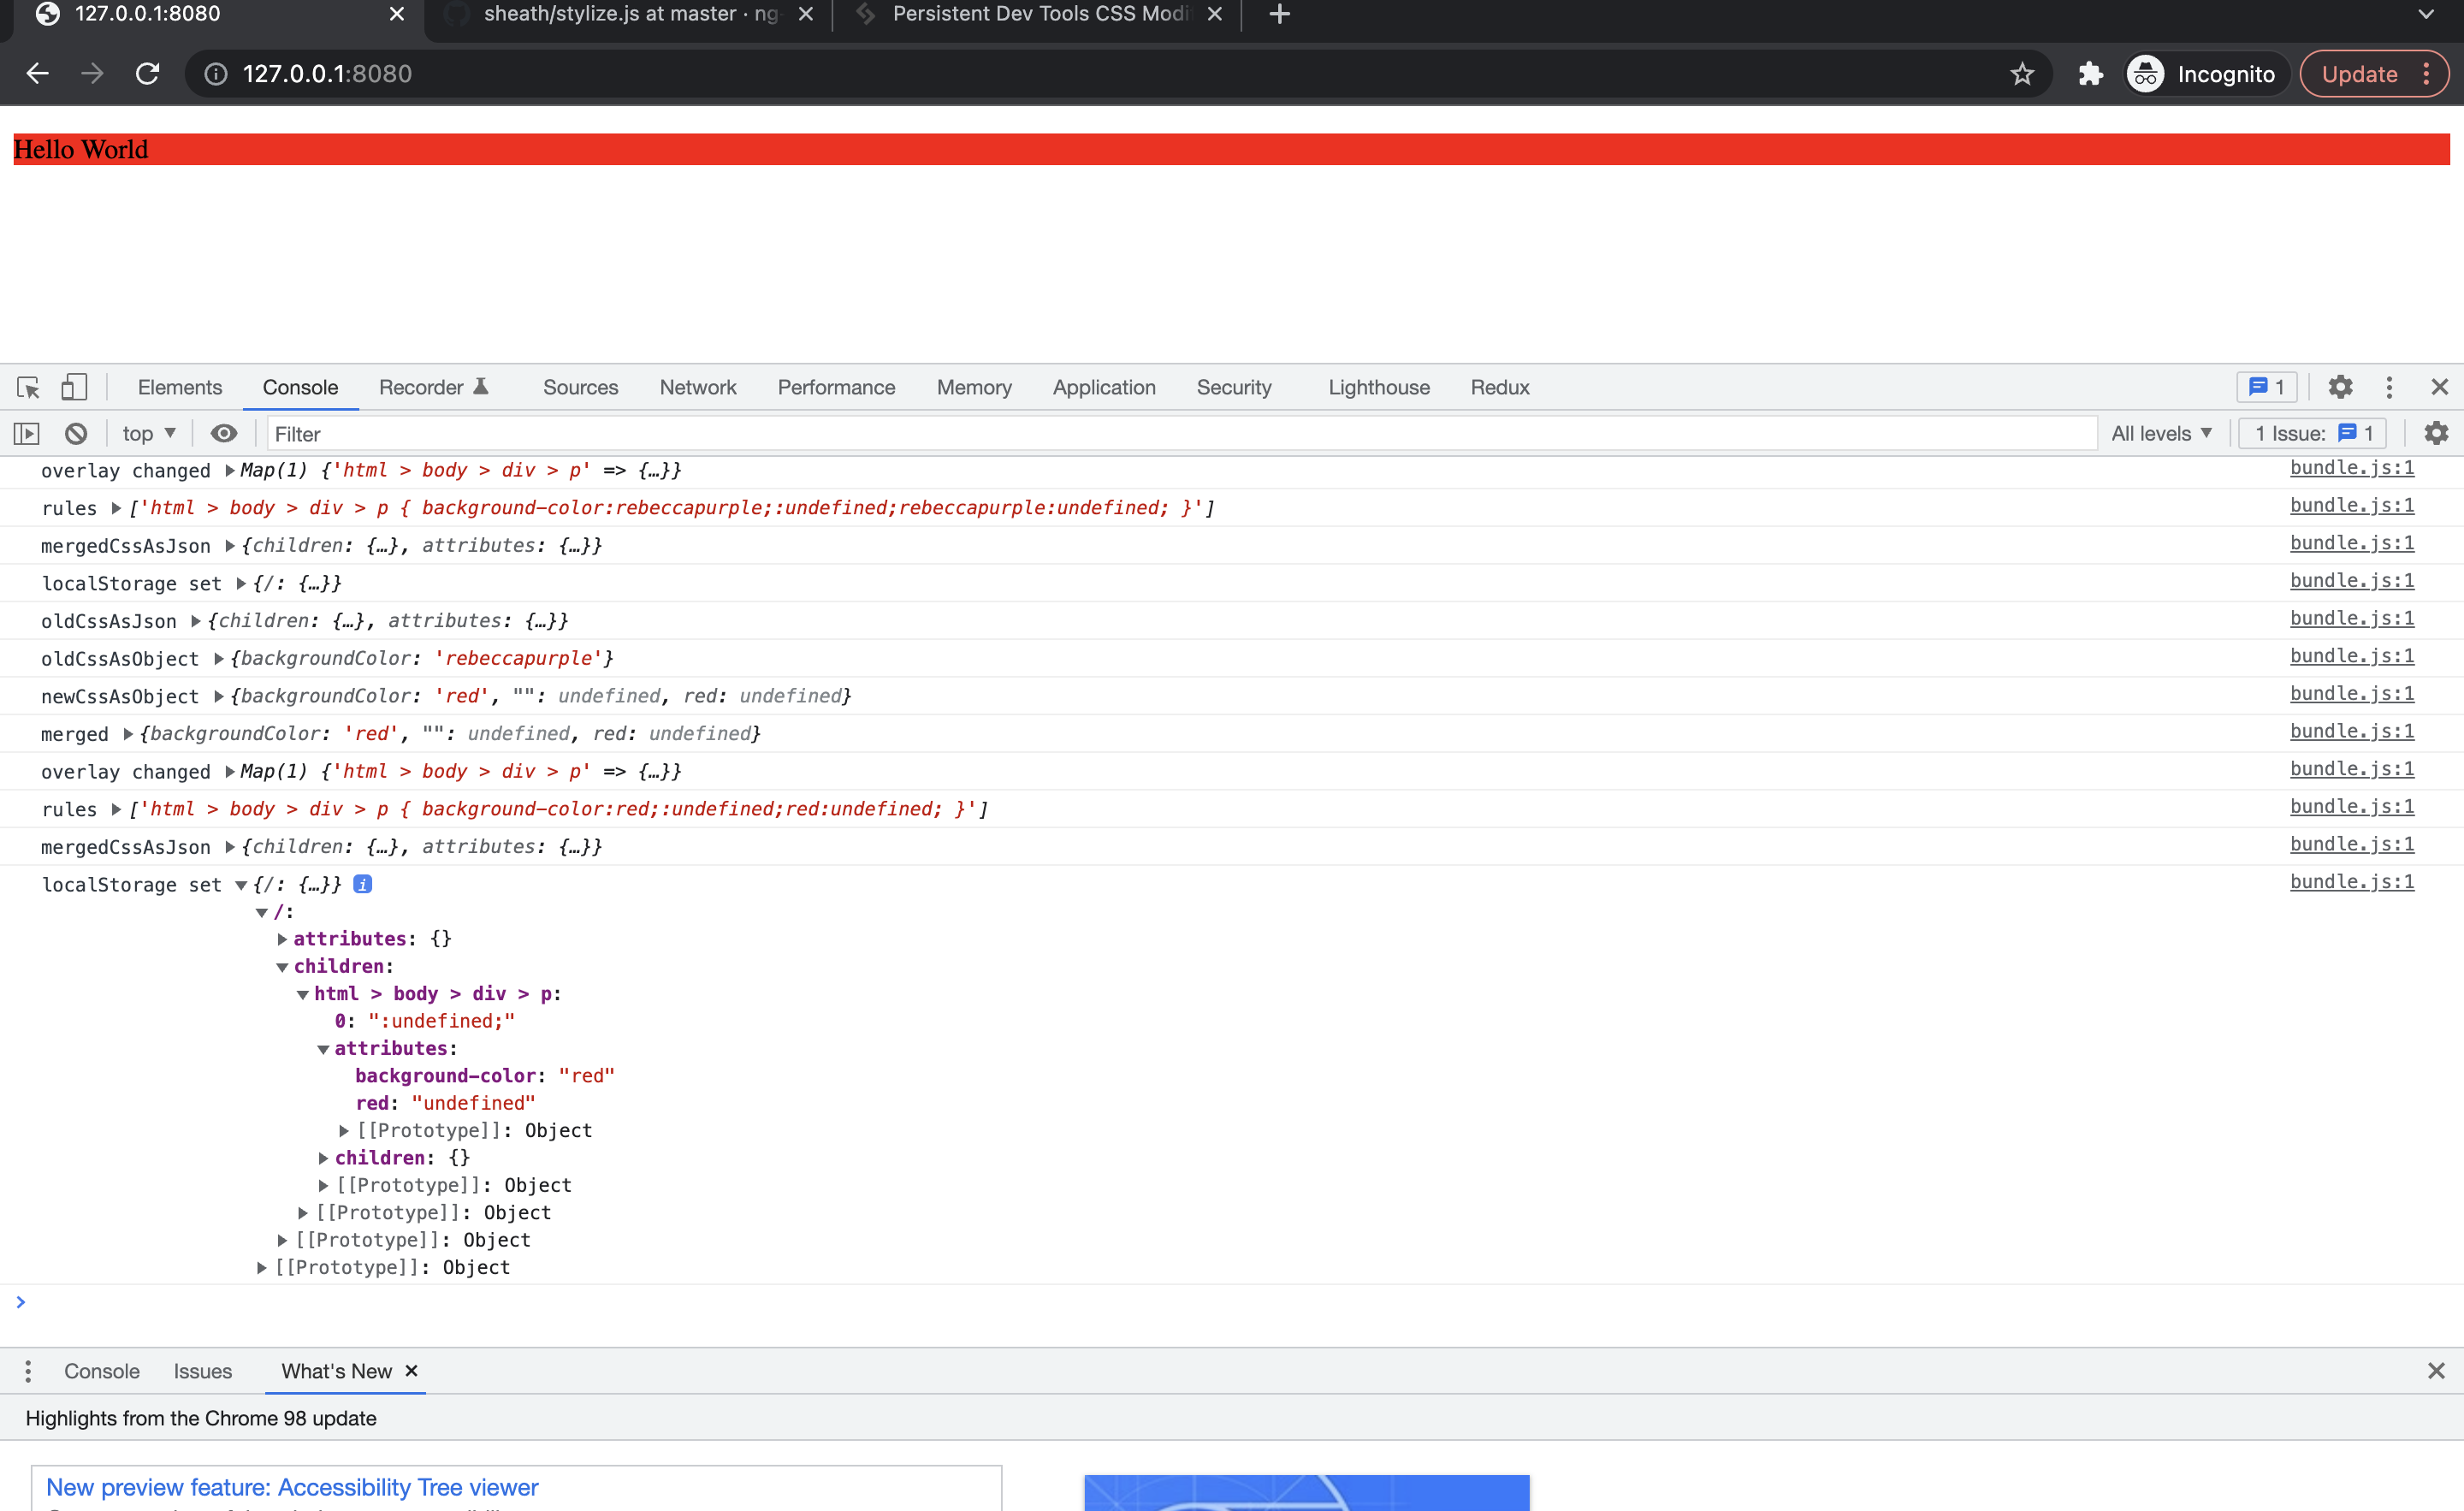Open Accessibility Tree viewer feature link

point(292,1487)
